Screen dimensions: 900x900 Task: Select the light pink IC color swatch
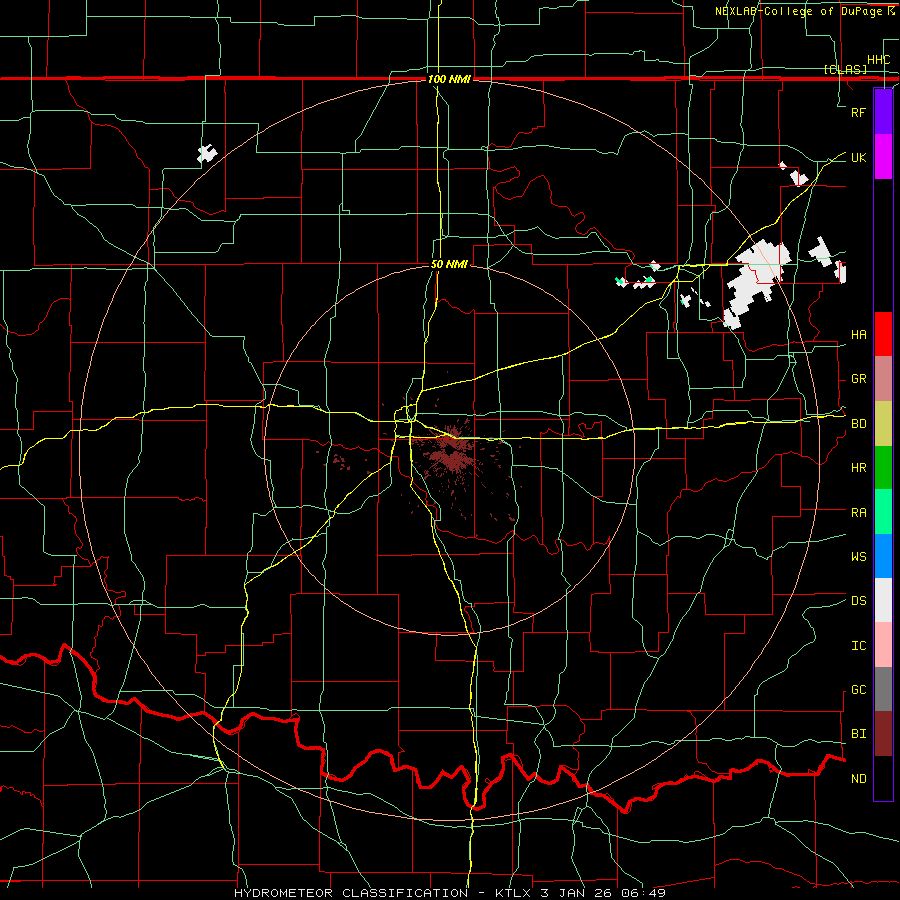(883, 645)
